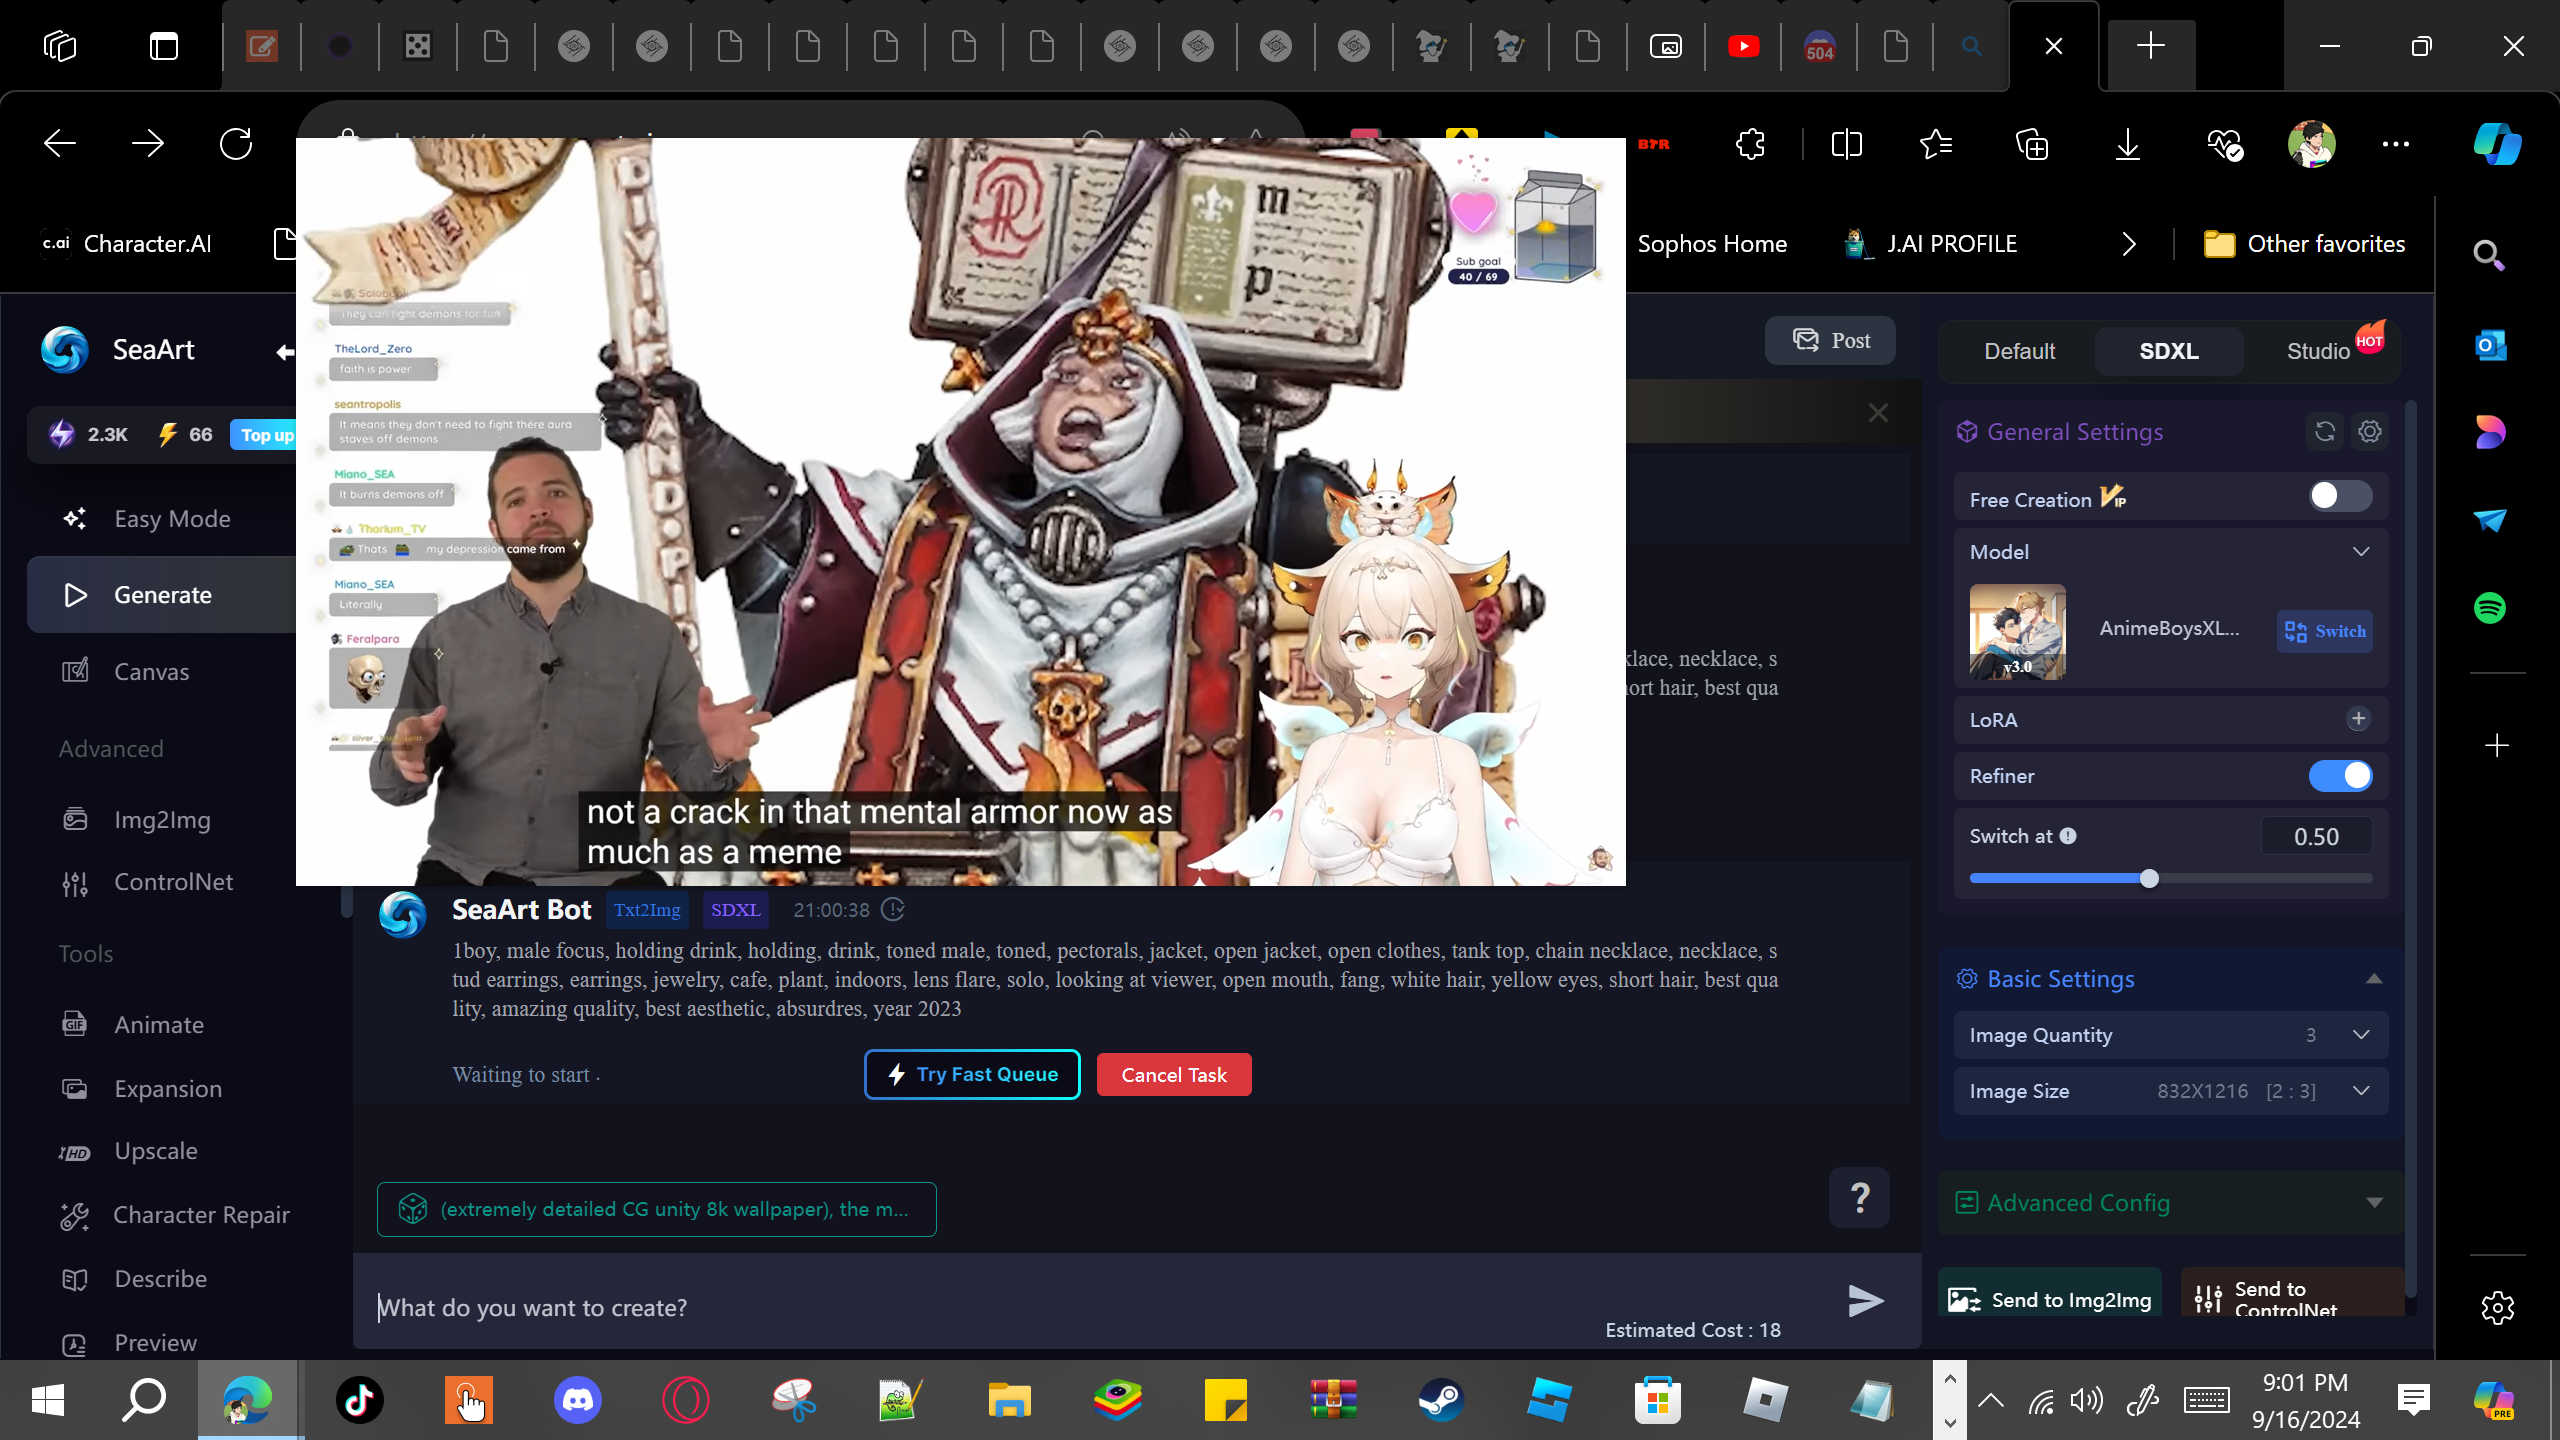Enable the Free Creation toggle
This screenshot has width=2560, height=1440.
tap(2340, 496)
